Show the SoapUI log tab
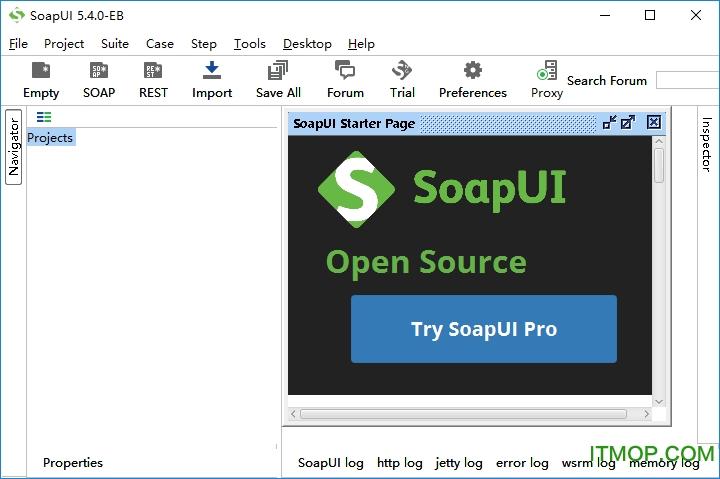 coord(331,462)
